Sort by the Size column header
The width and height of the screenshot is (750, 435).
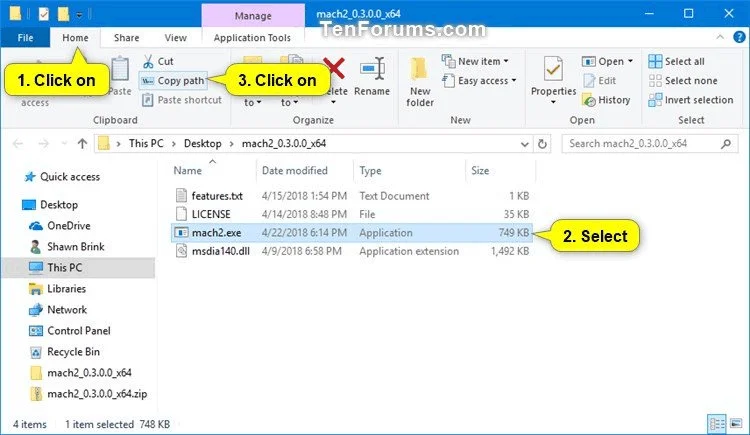(480, 170)
